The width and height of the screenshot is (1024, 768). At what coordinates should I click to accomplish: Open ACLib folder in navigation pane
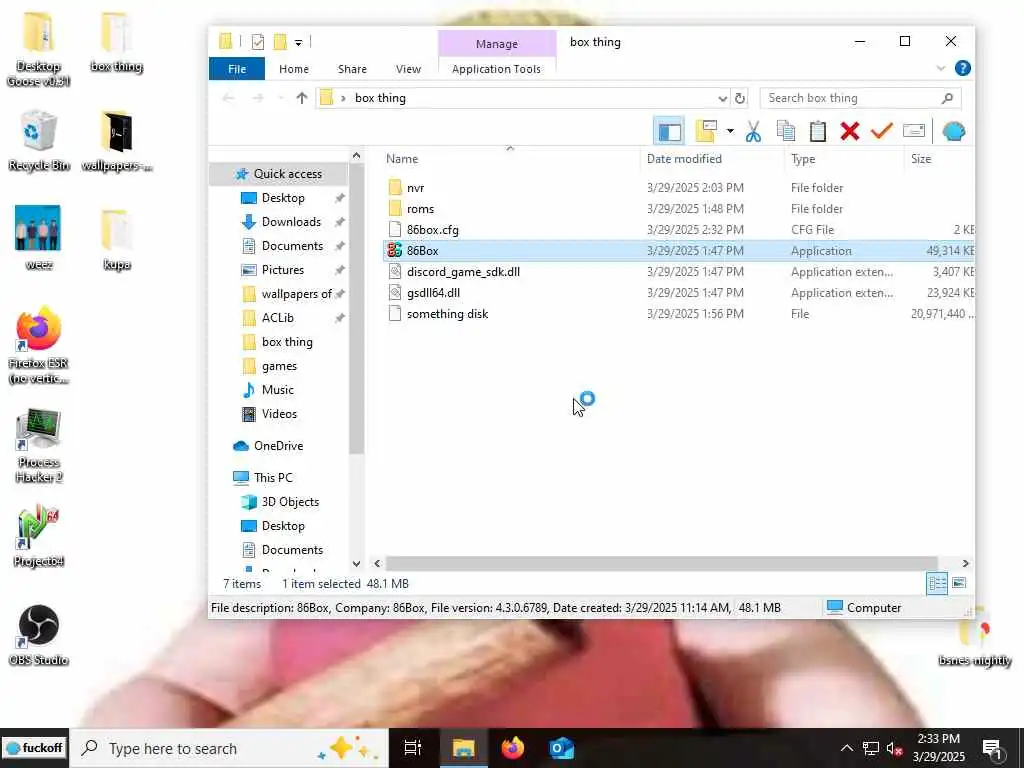[278, 318]
